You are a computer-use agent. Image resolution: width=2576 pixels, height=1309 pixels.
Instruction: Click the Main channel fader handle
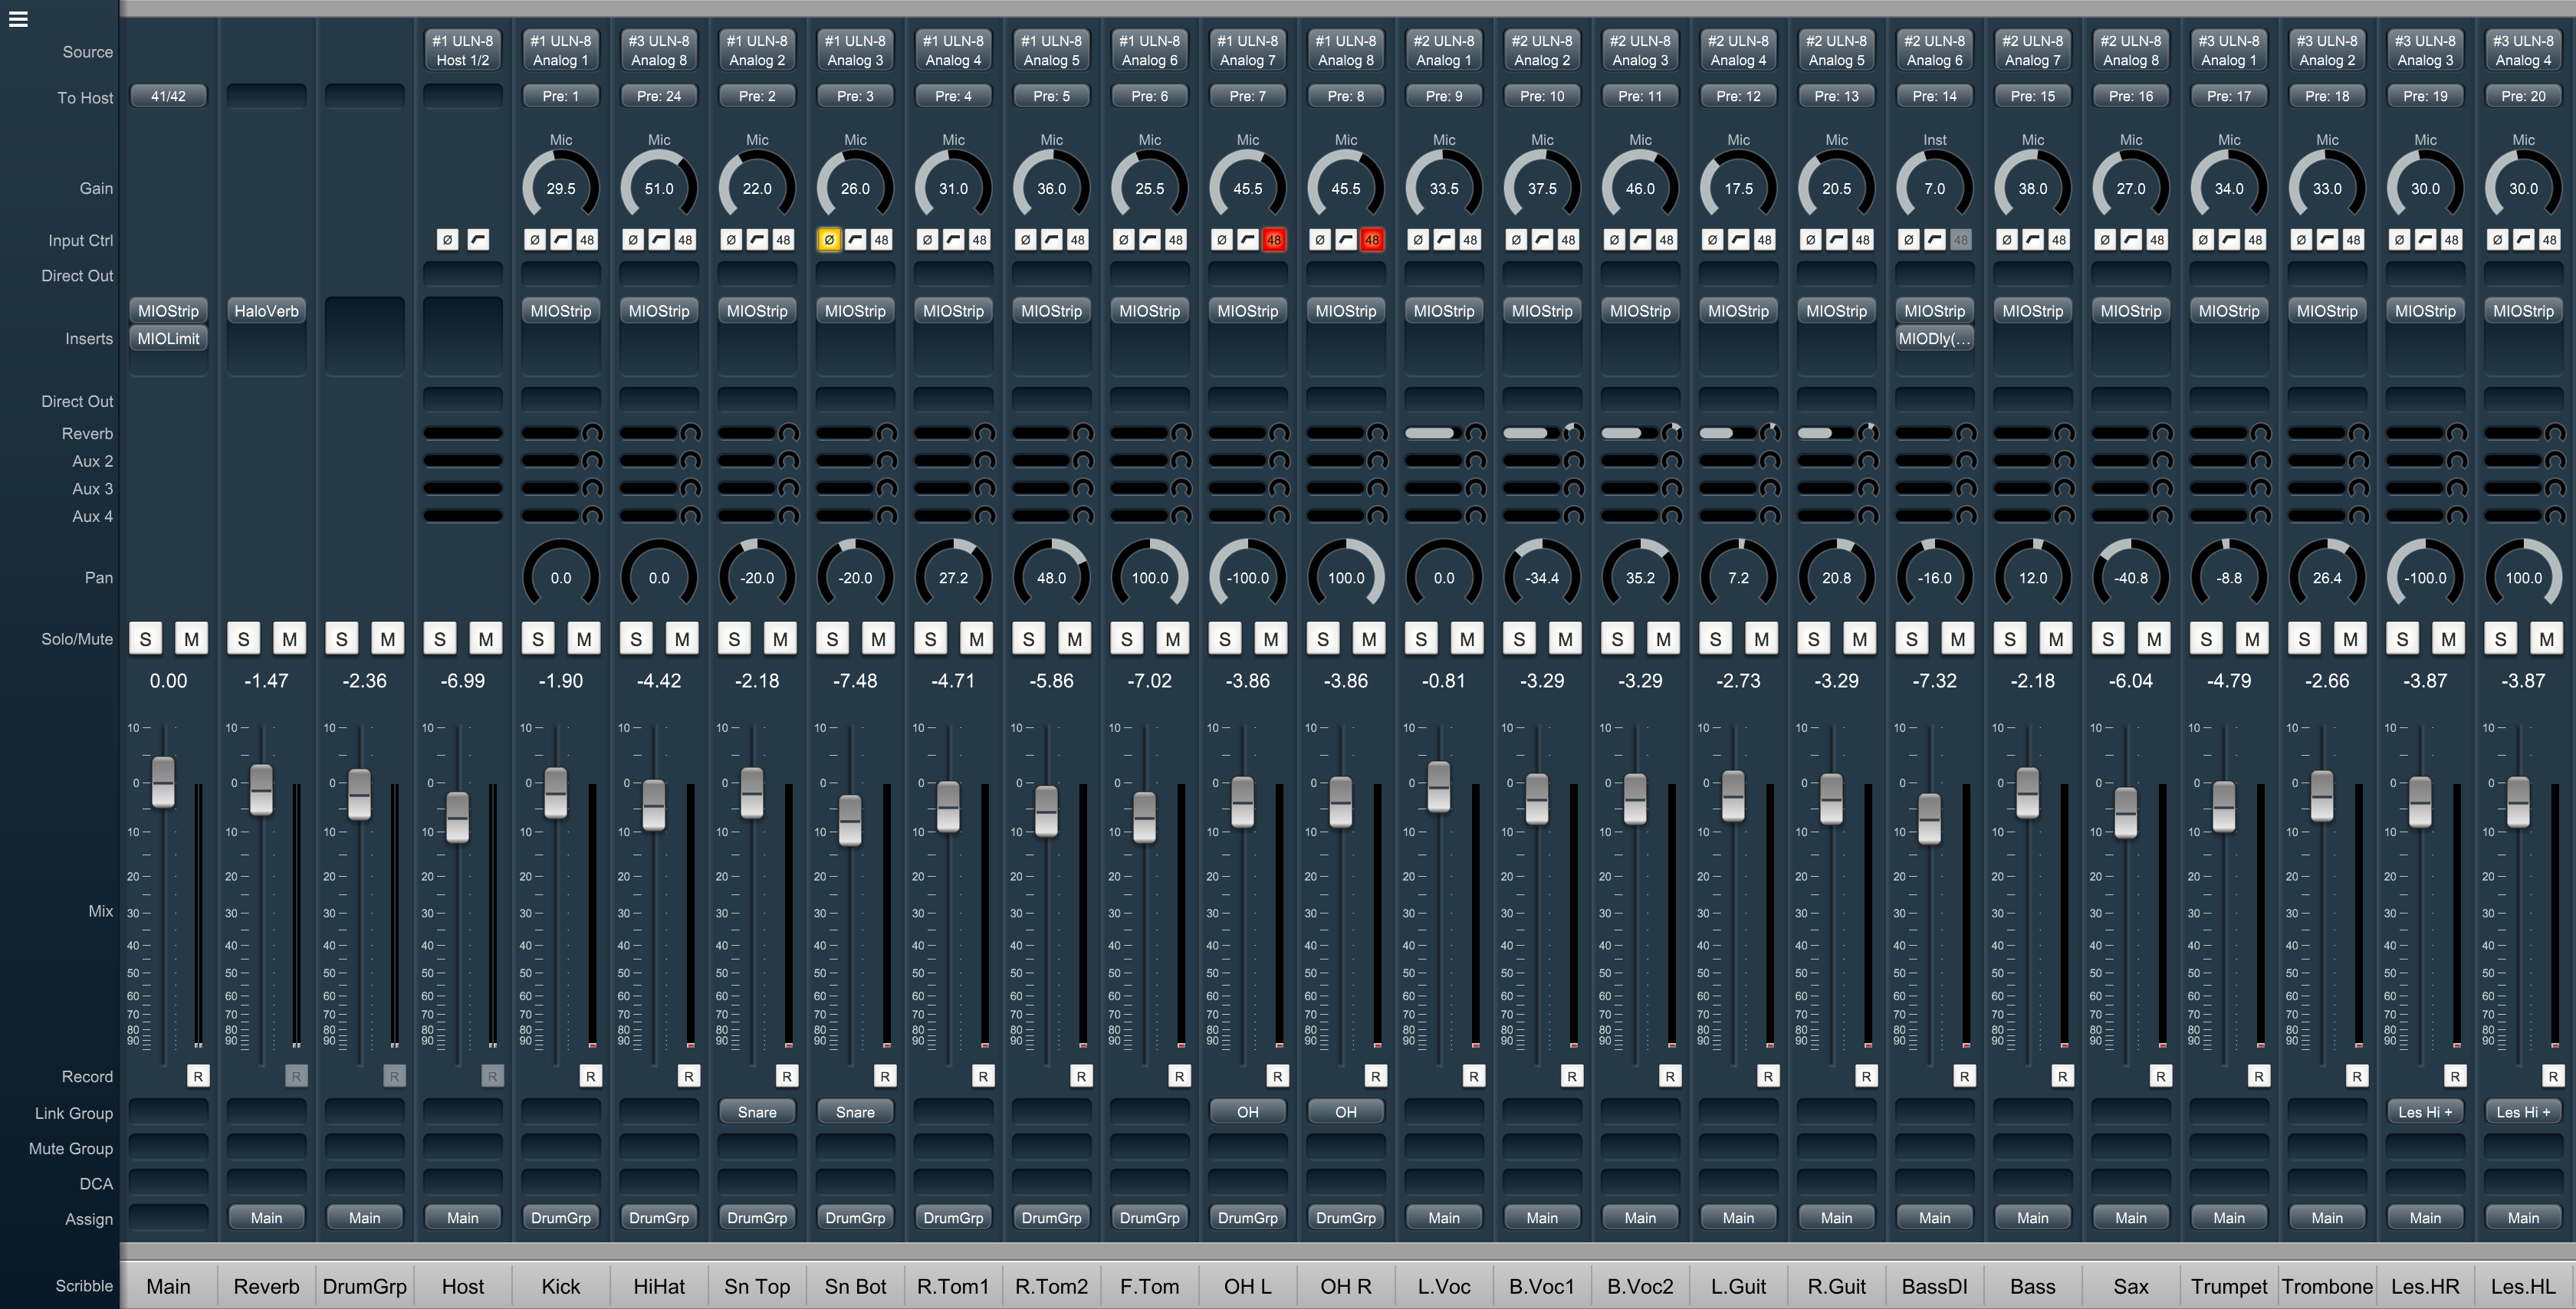pyautogui.click(x=163, y=782)
